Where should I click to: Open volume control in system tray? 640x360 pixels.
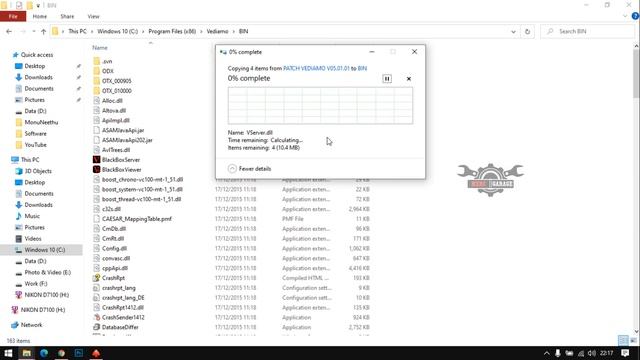point(592,353)
